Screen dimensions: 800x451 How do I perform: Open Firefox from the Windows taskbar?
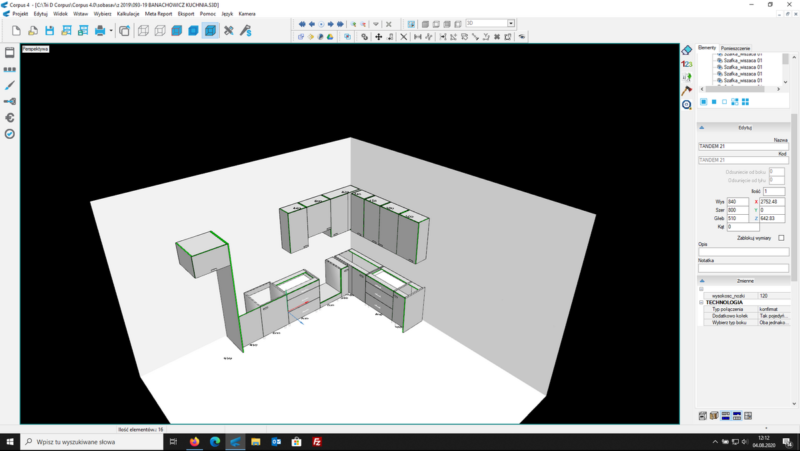194,441
